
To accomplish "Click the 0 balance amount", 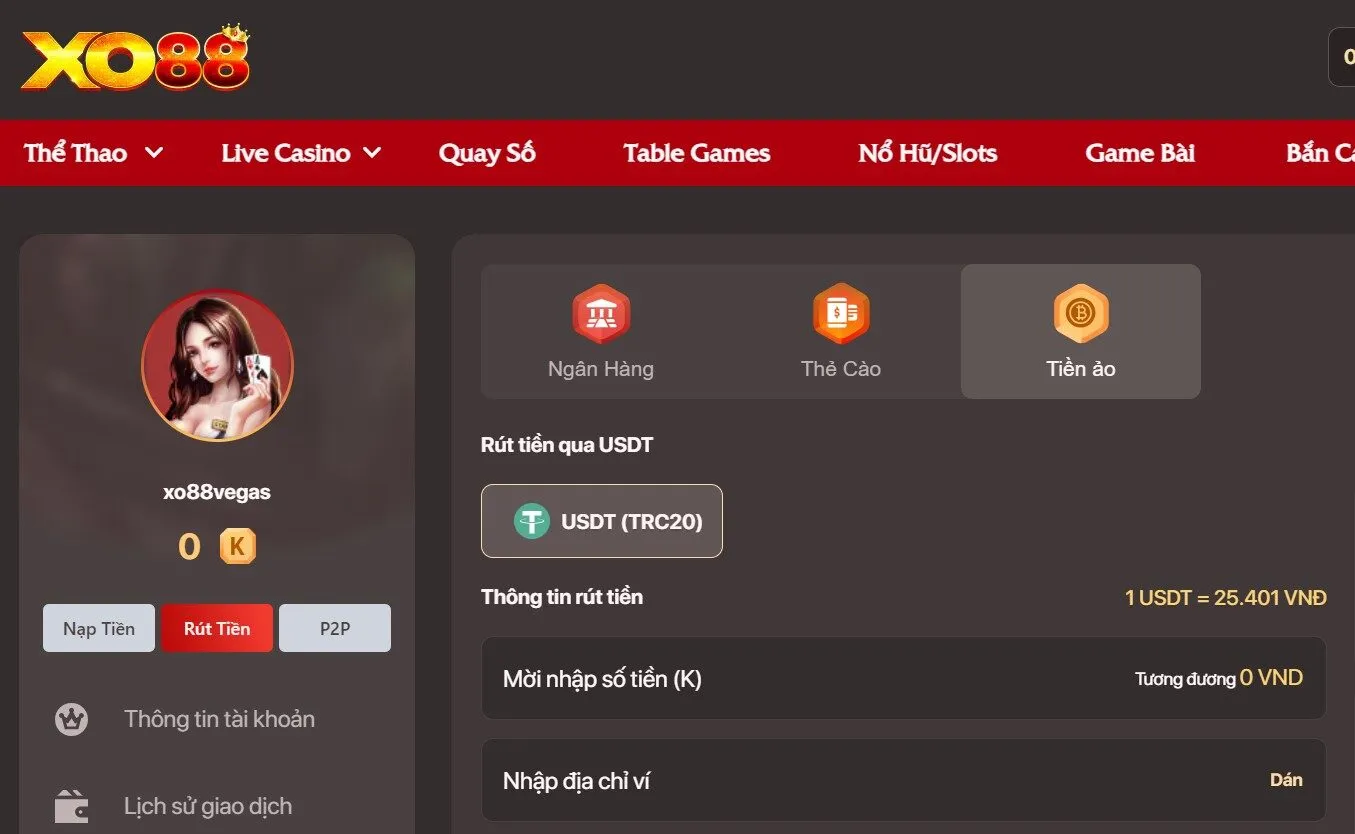I will click(189, 546).
